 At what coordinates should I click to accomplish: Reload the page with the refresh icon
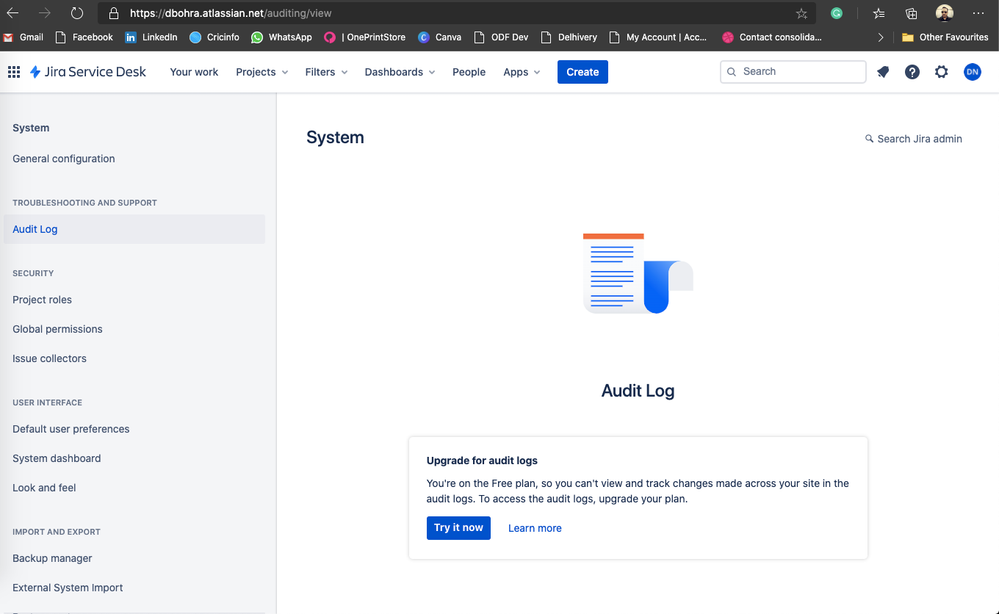pyautogui.click(x=77, y=13)
